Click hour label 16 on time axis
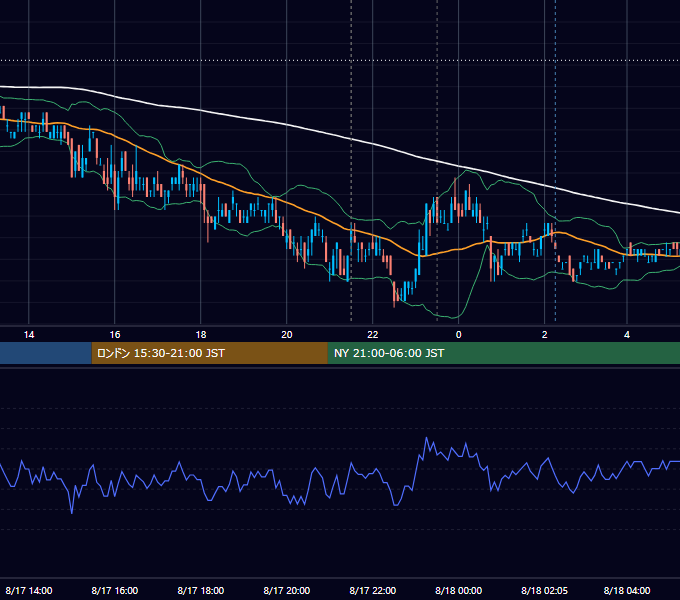This screenshot has width=680, height=600. (114, 335)
